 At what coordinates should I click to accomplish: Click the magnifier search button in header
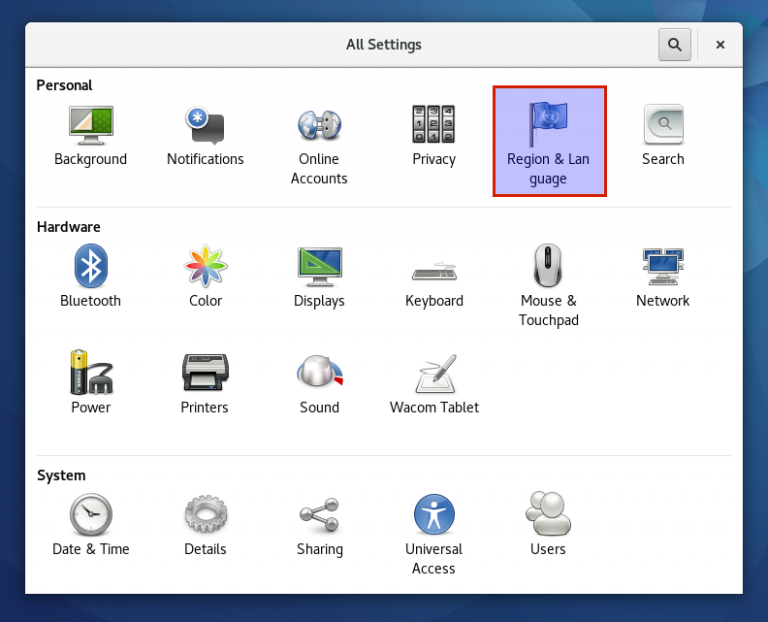[x=675, y=44]
